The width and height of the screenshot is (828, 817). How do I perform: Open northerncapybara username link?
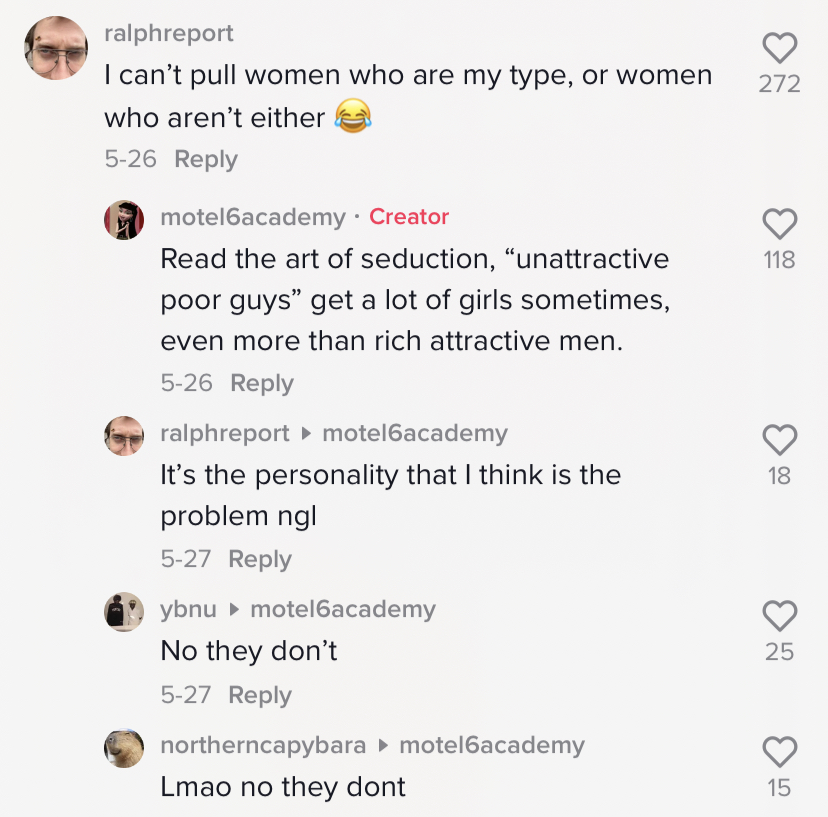263,745
